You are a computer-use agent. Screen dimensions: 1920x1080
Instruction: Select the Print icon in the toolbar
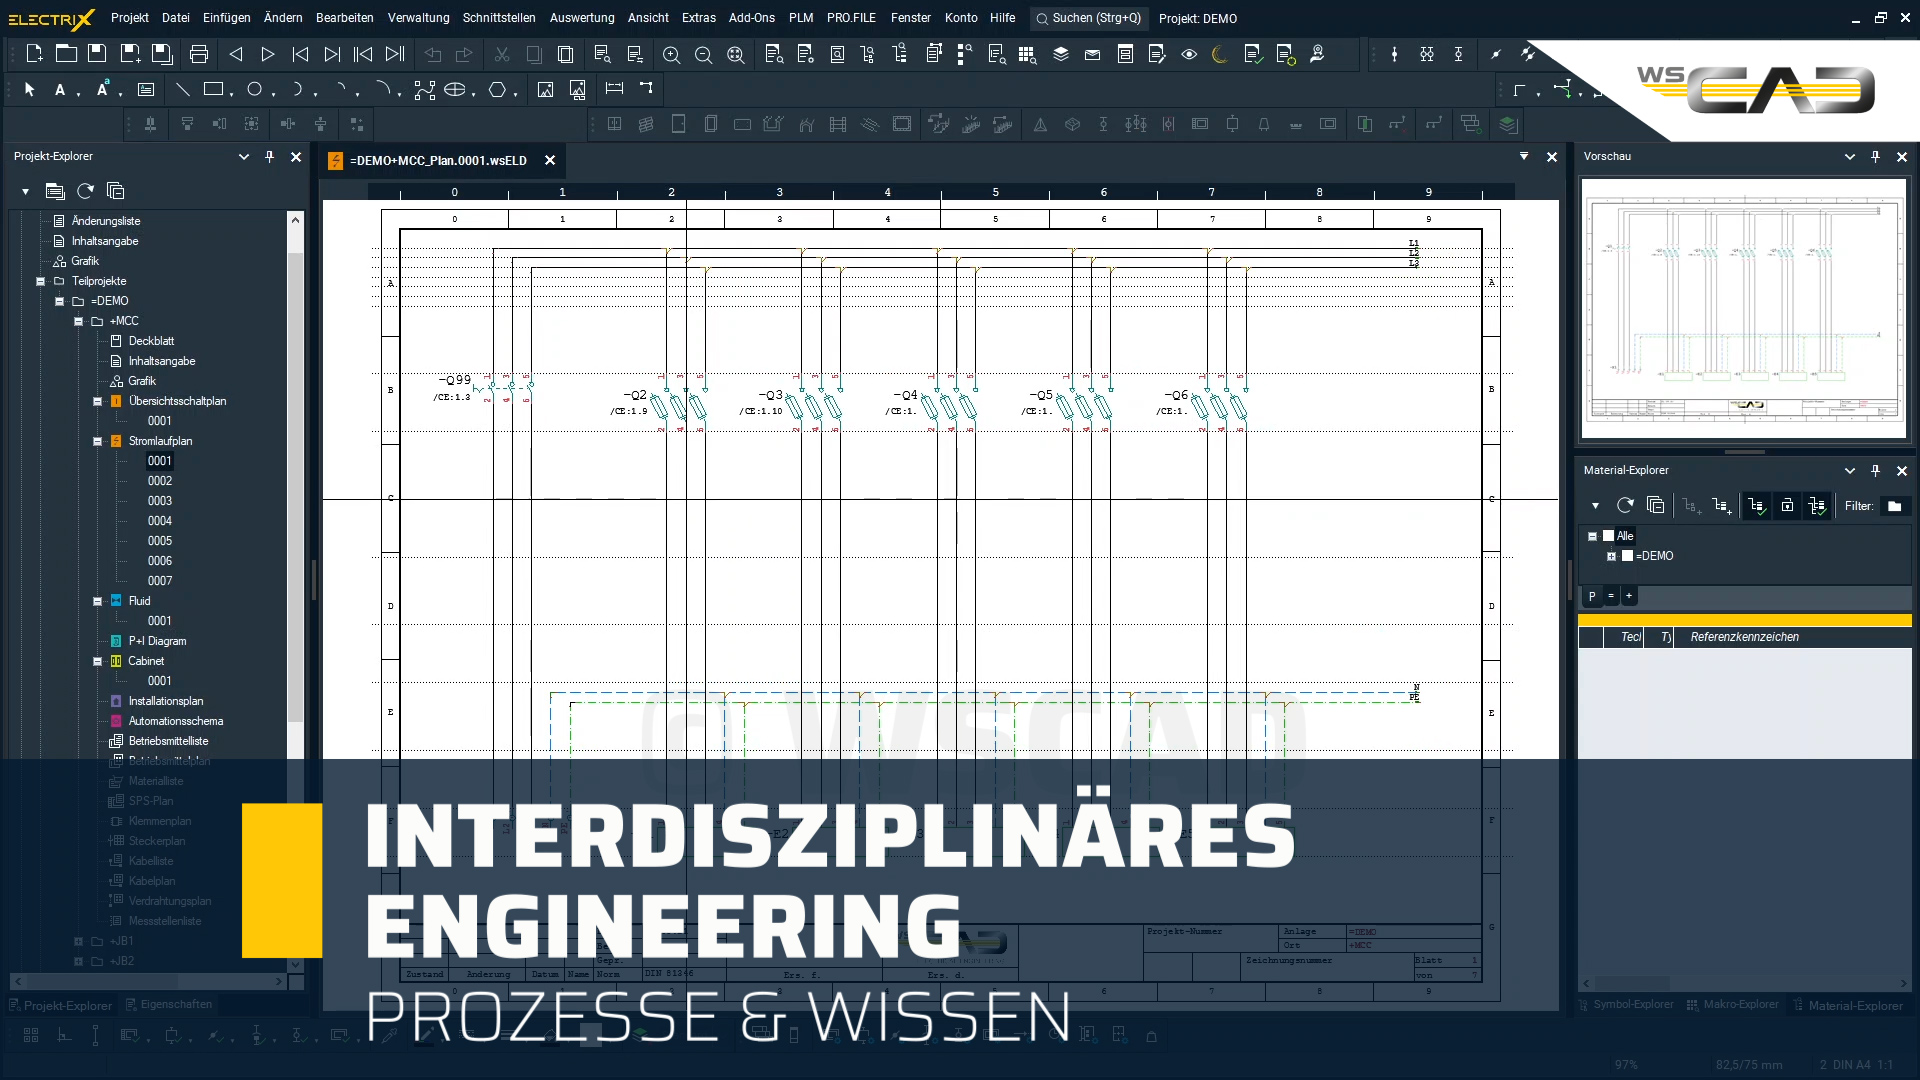[198, 55]
